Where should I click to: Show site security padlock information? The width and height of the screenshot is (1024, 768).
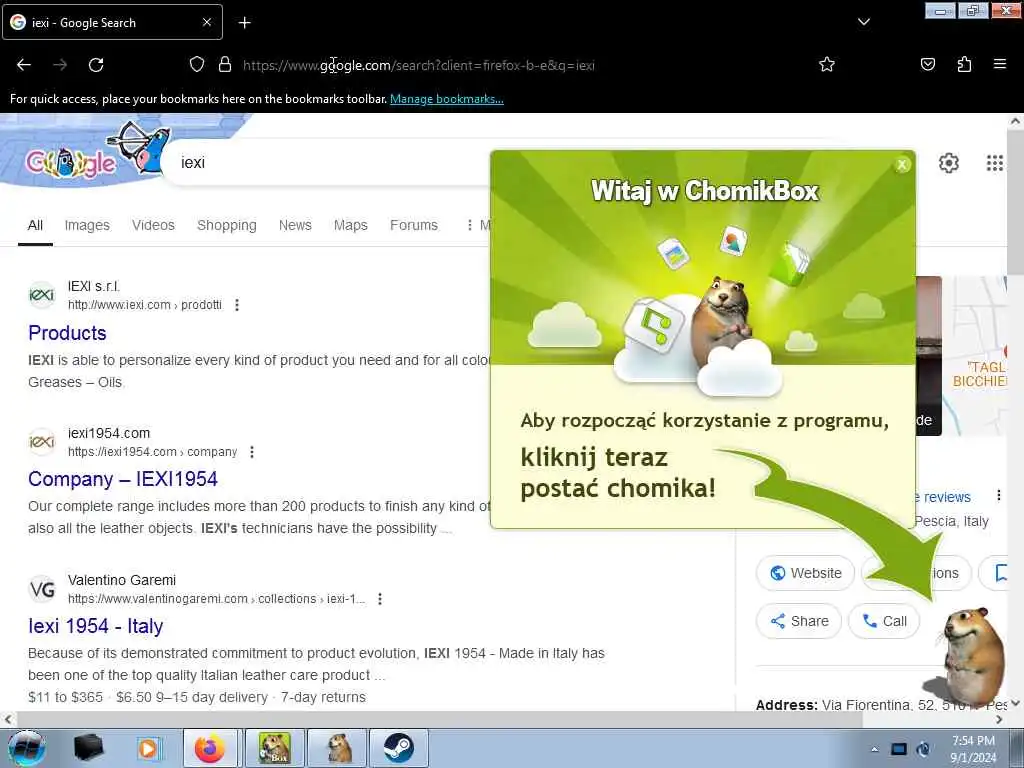pos(225,65)
